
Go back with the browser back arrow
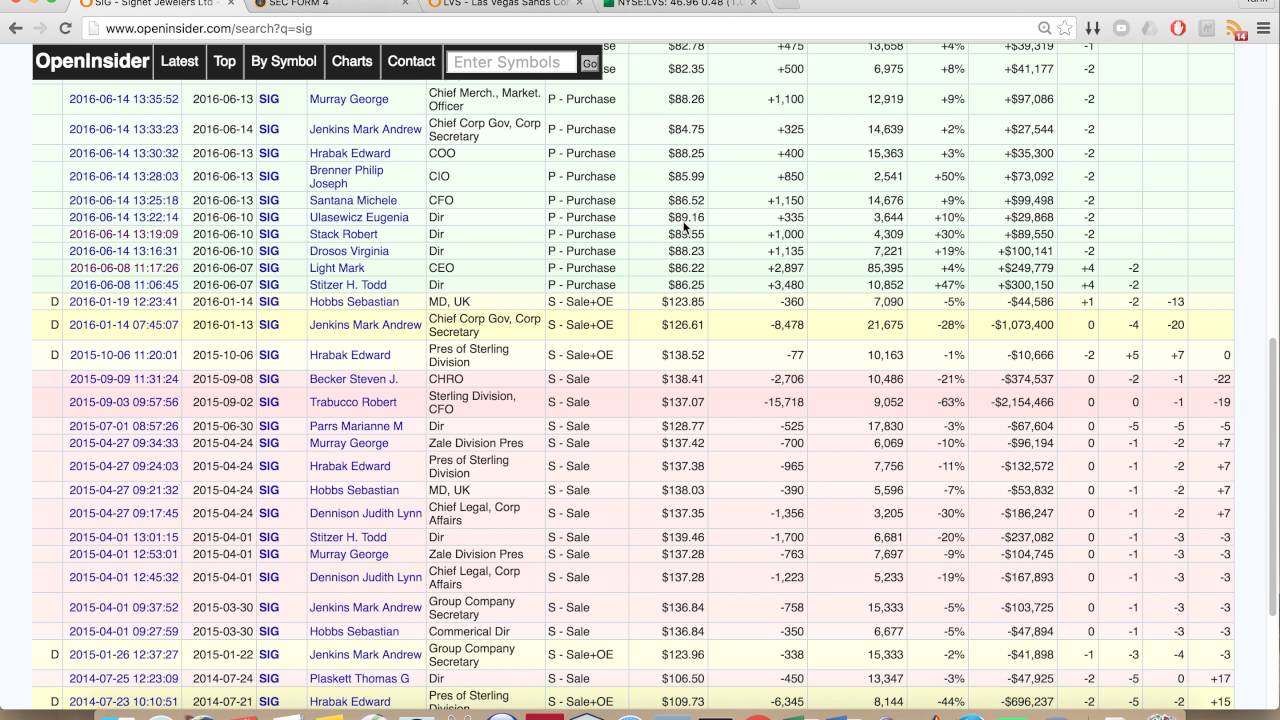click(x=16, y=28)
